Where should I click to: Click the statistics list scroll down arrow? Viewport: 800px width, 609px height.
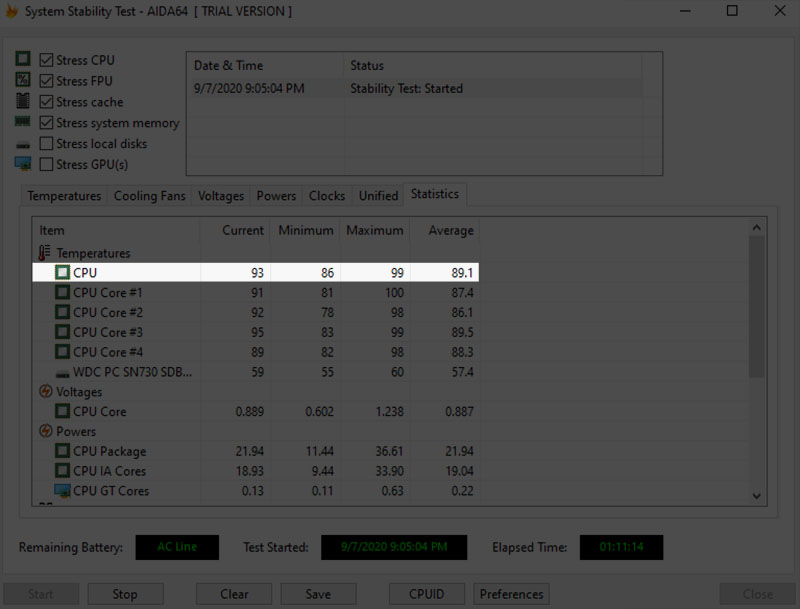(757, 496)
